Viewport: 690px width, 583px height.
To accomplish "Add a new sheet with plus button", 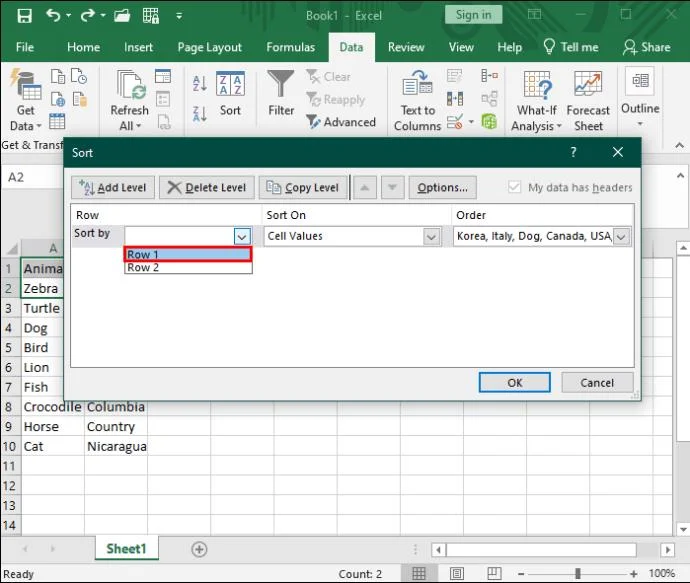I will pos(199,549).
